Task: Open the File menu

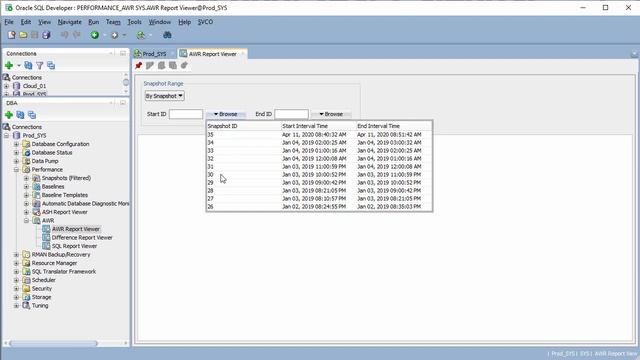Action: point(9,22)
